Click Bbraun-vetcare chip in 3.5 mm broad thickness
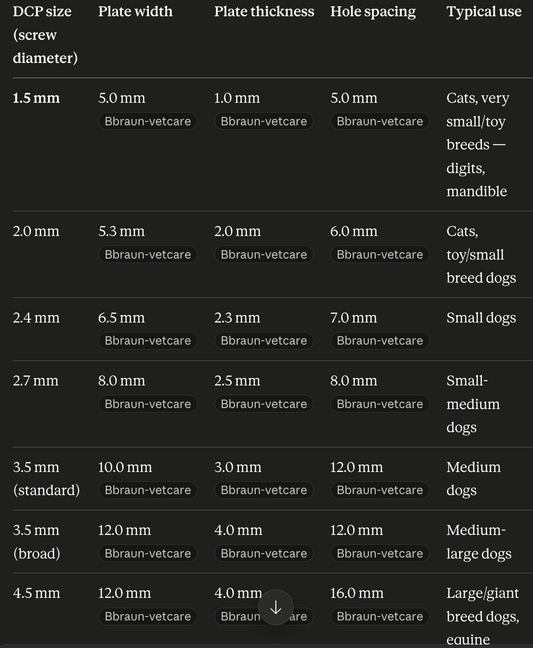 [x=264, y=553]
